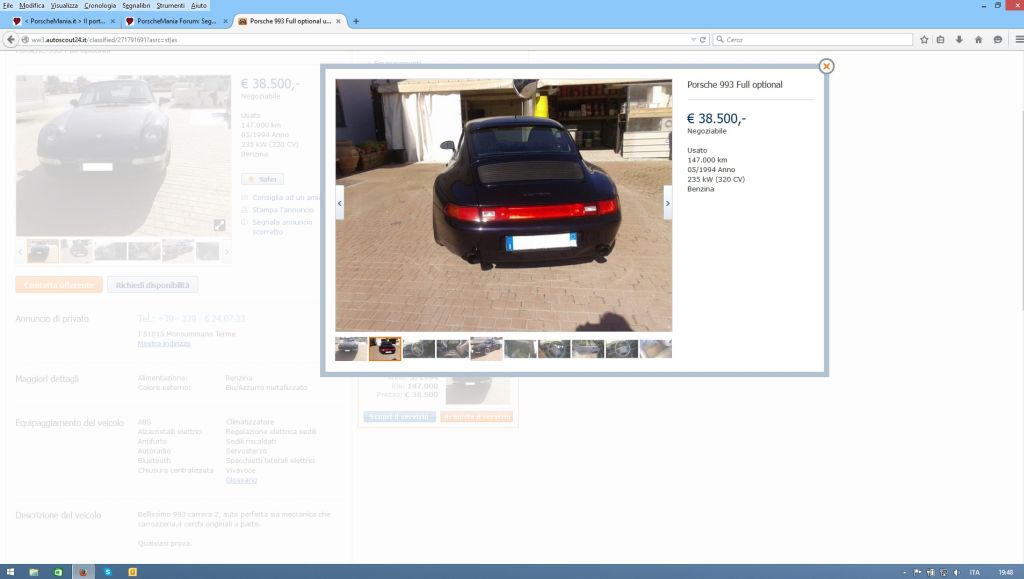Open the Firefox hamburger menu
1024x579 pixels.
[1019, 40]
